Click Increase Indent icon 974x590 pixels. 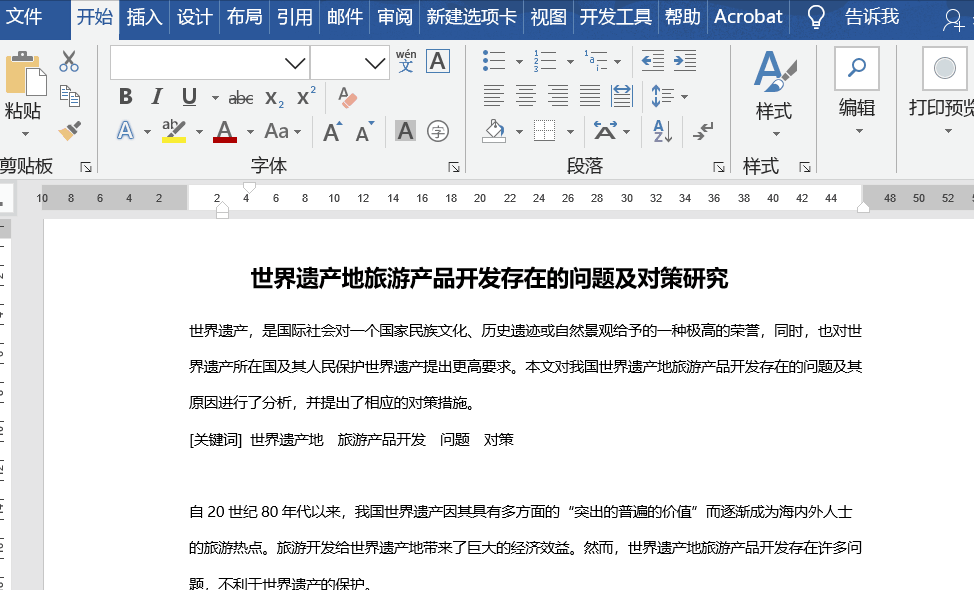(685, 61)
